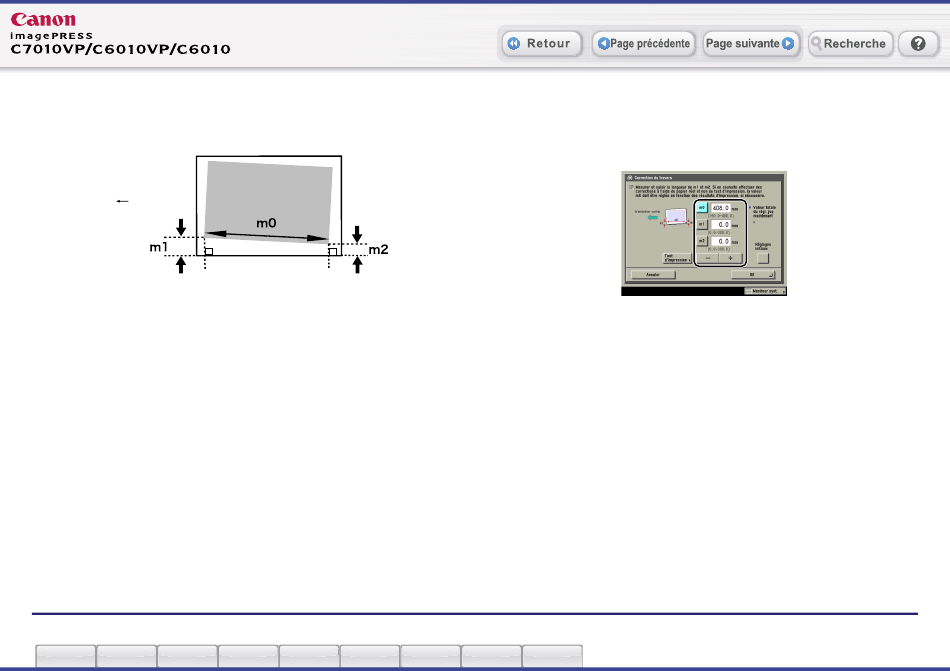Image resolution: width=950 pixels, height=671 pixels.
Task: Click the imagePRESS C7010VP/C6010VP/C6010 model title
Action: pyautogui.click(x=120, y=44)
